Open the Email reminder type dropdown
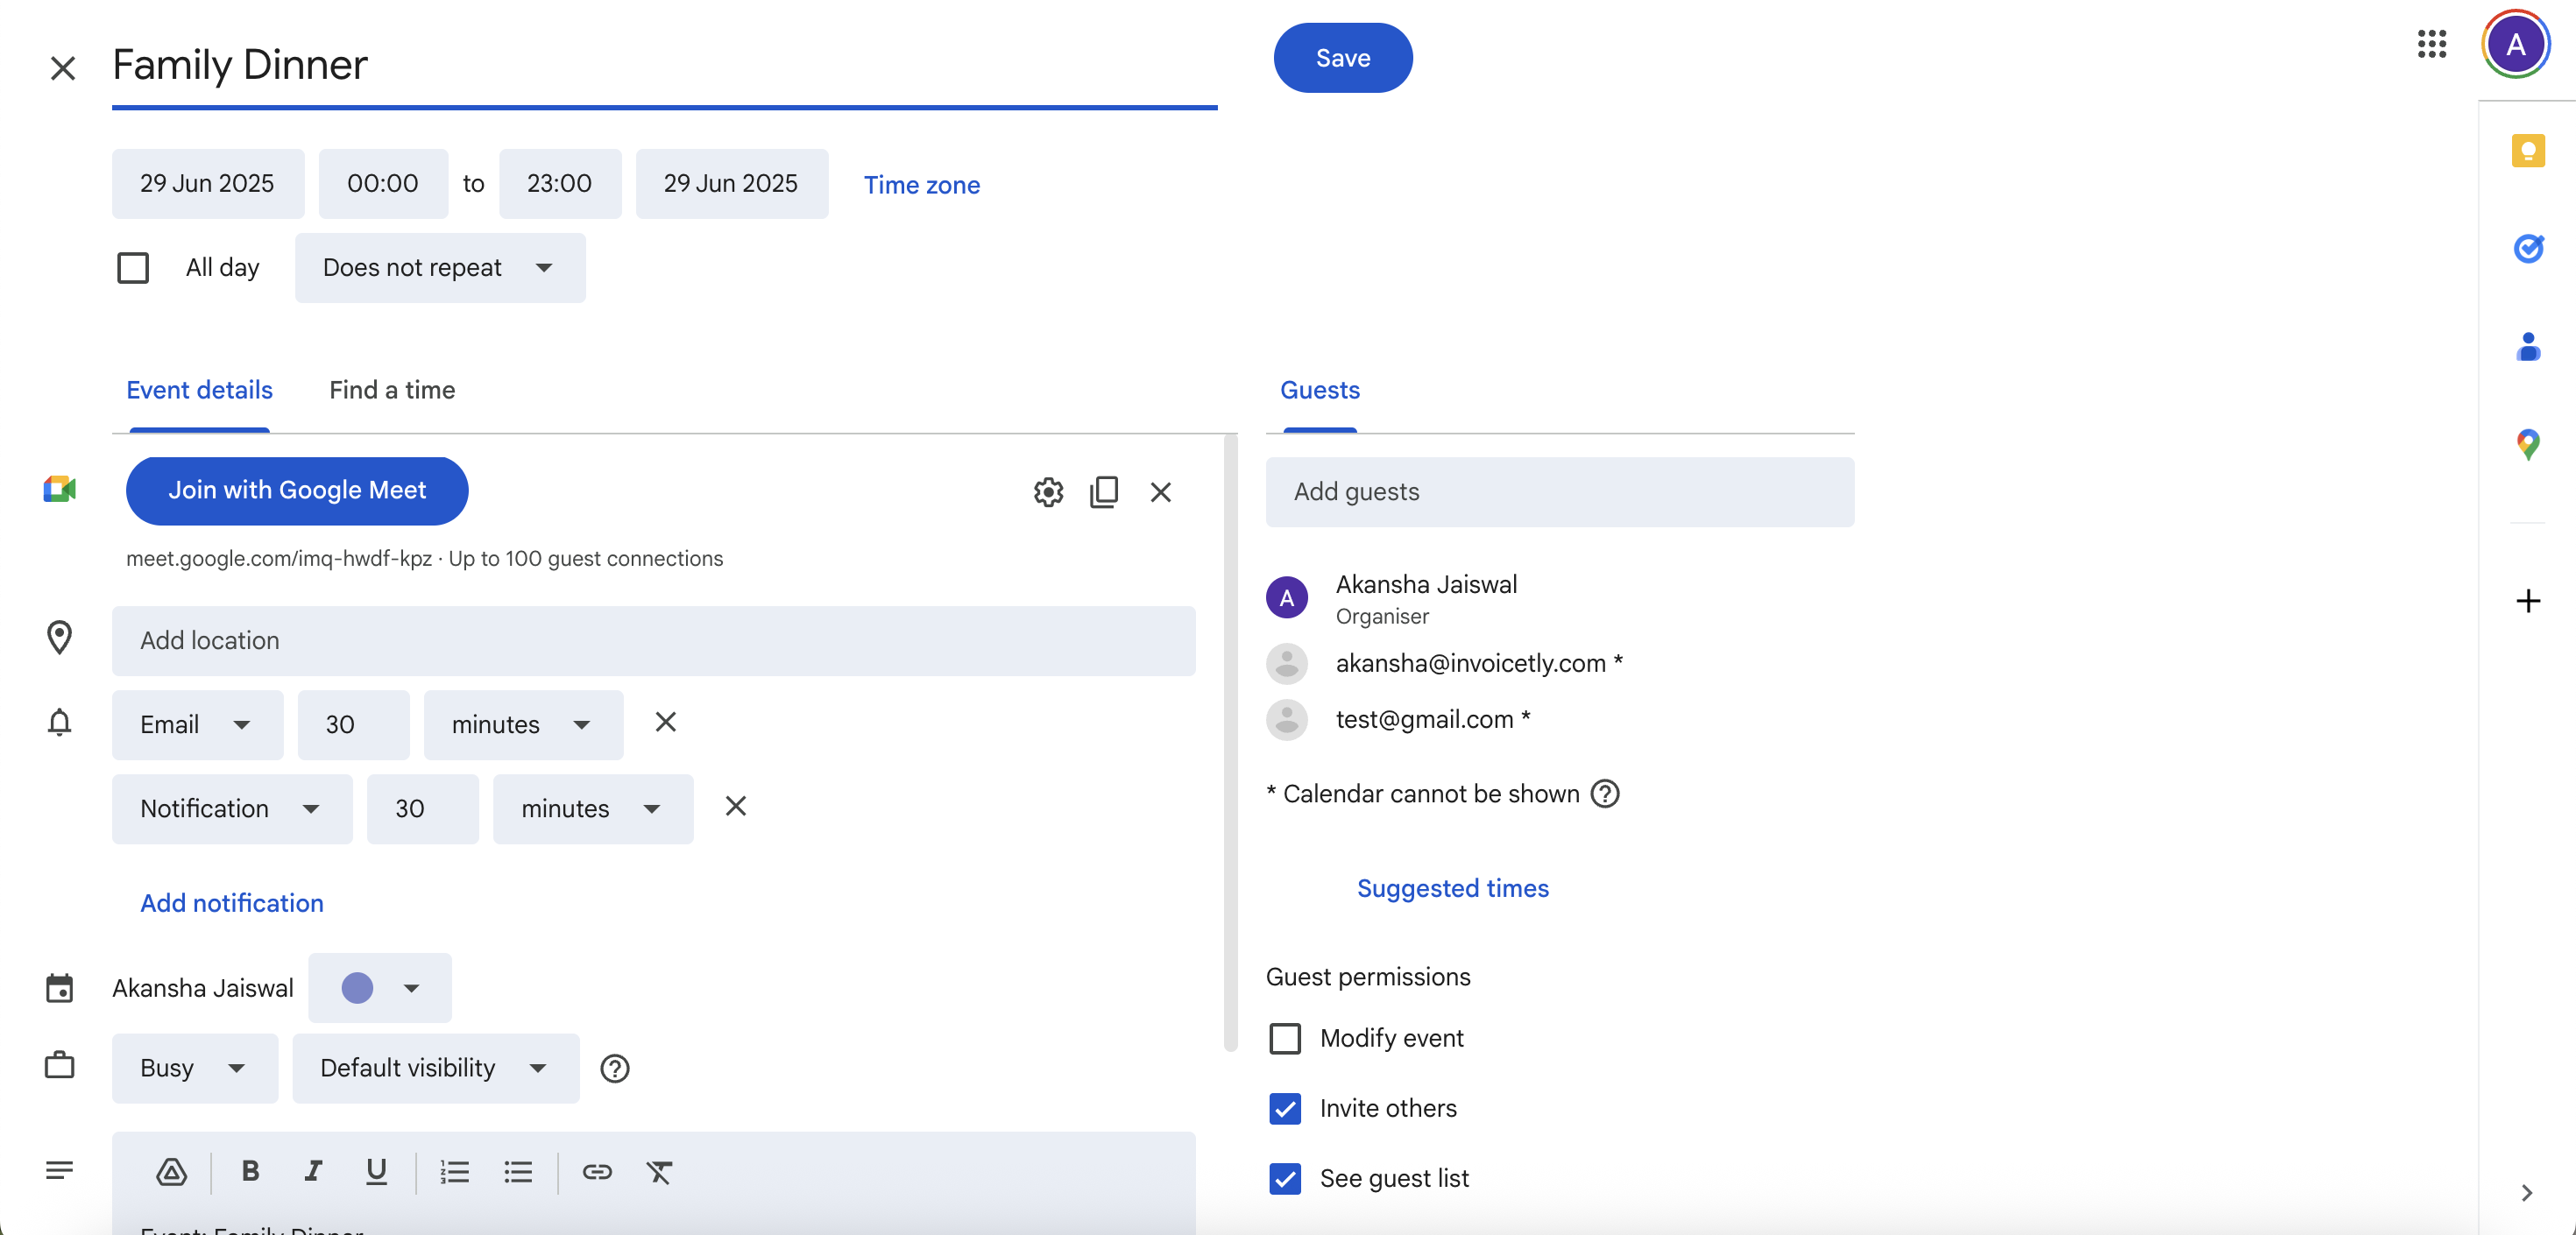This screenshot has height=1235, width=2576. pos(197,725)
